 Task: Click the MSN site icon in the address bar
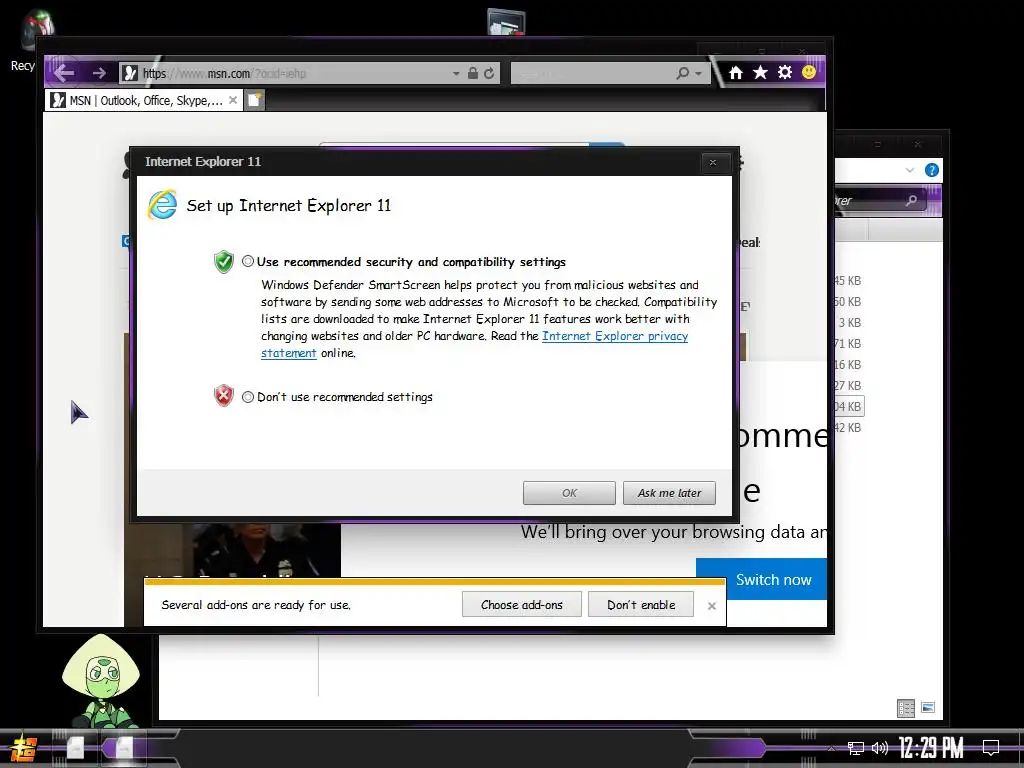click(x=130, y=73)
